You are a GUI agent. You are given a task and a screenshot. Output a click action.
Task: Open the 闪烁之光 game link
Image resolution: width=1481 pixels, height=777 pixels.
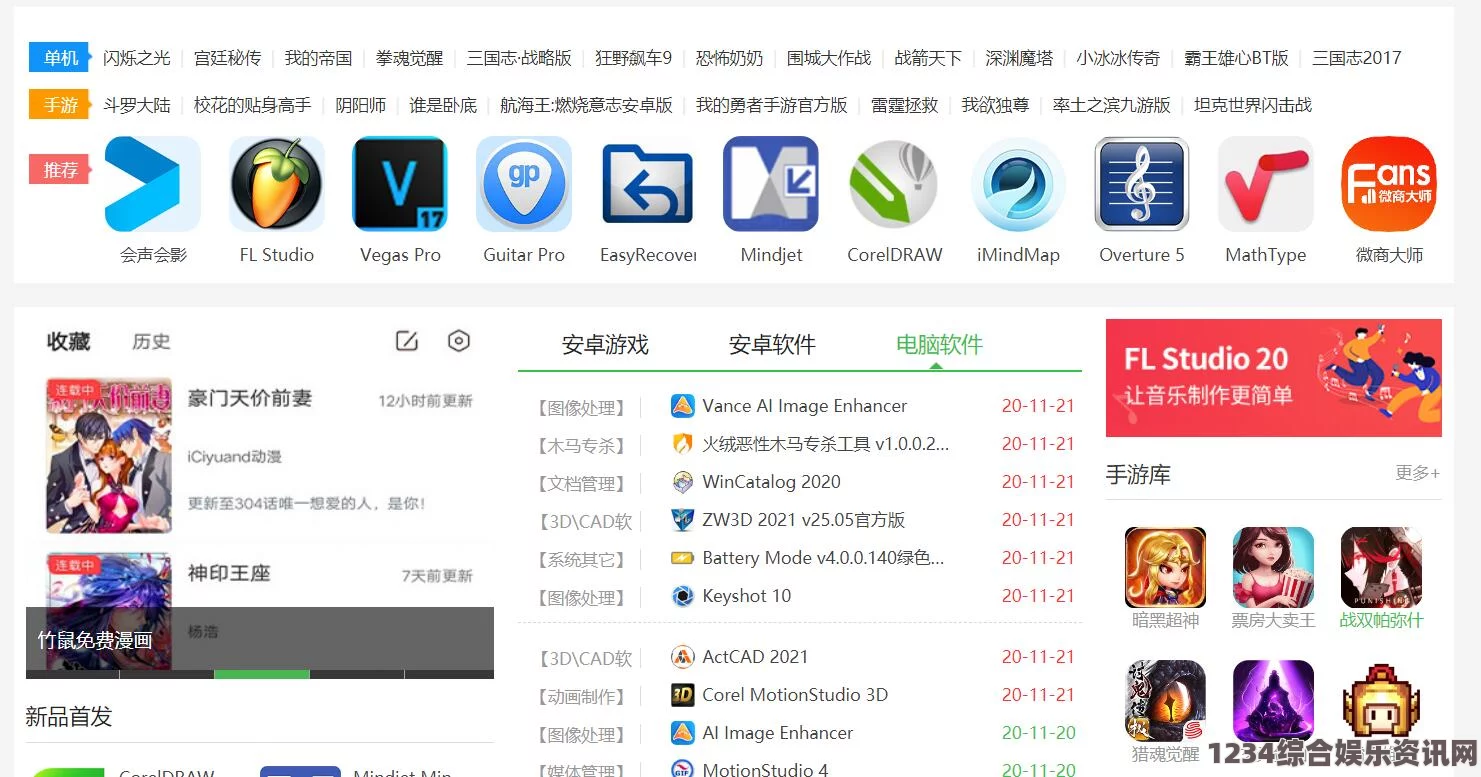pyautogui.click(x=137, y=58)
